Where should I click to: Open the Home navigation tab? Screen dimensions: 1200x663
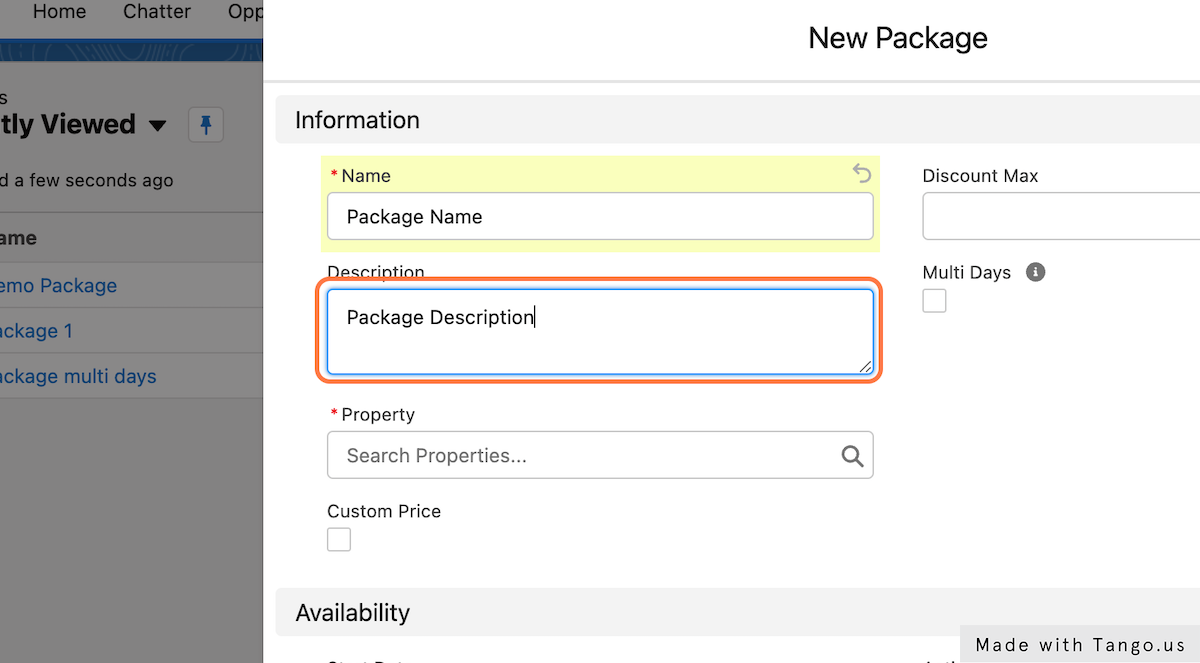click(x=59, y=12)
